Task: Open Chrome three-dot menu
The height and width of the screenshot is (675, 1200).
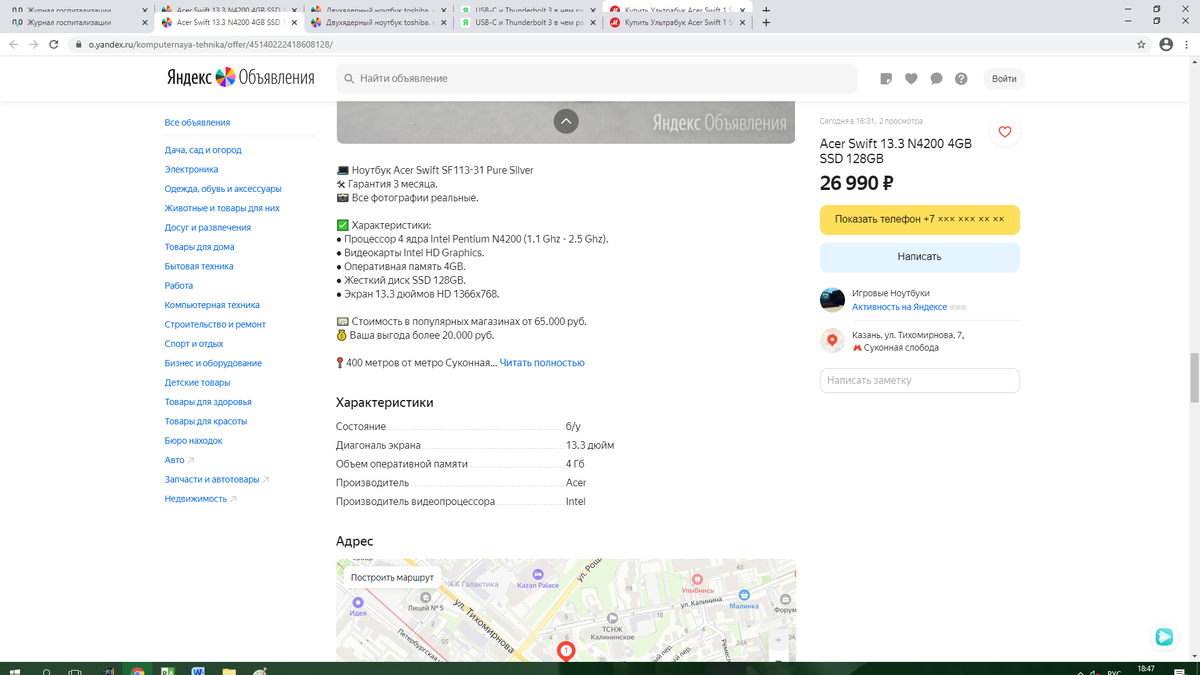Action: coord(1187,45)
